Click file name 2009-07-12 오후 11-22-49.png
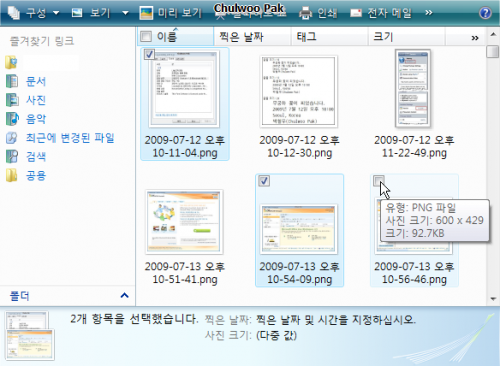The image size is (500, 366). coord(414,146)
